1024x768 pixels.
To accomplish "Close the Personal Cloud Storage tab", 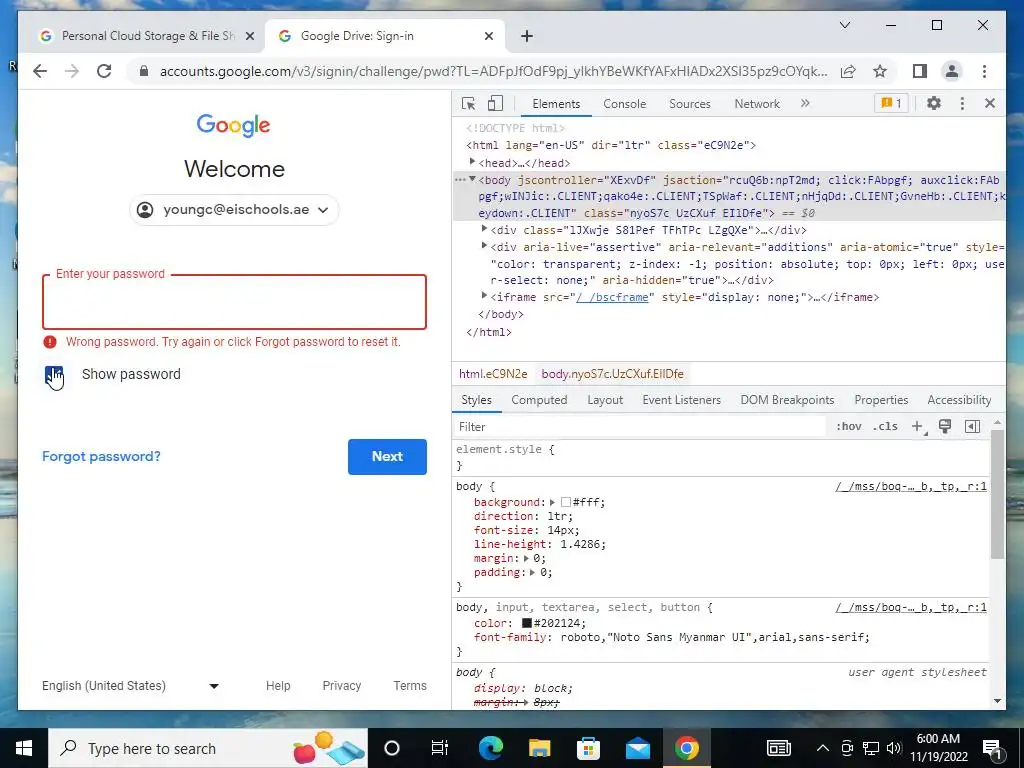I will coord(249,37).
